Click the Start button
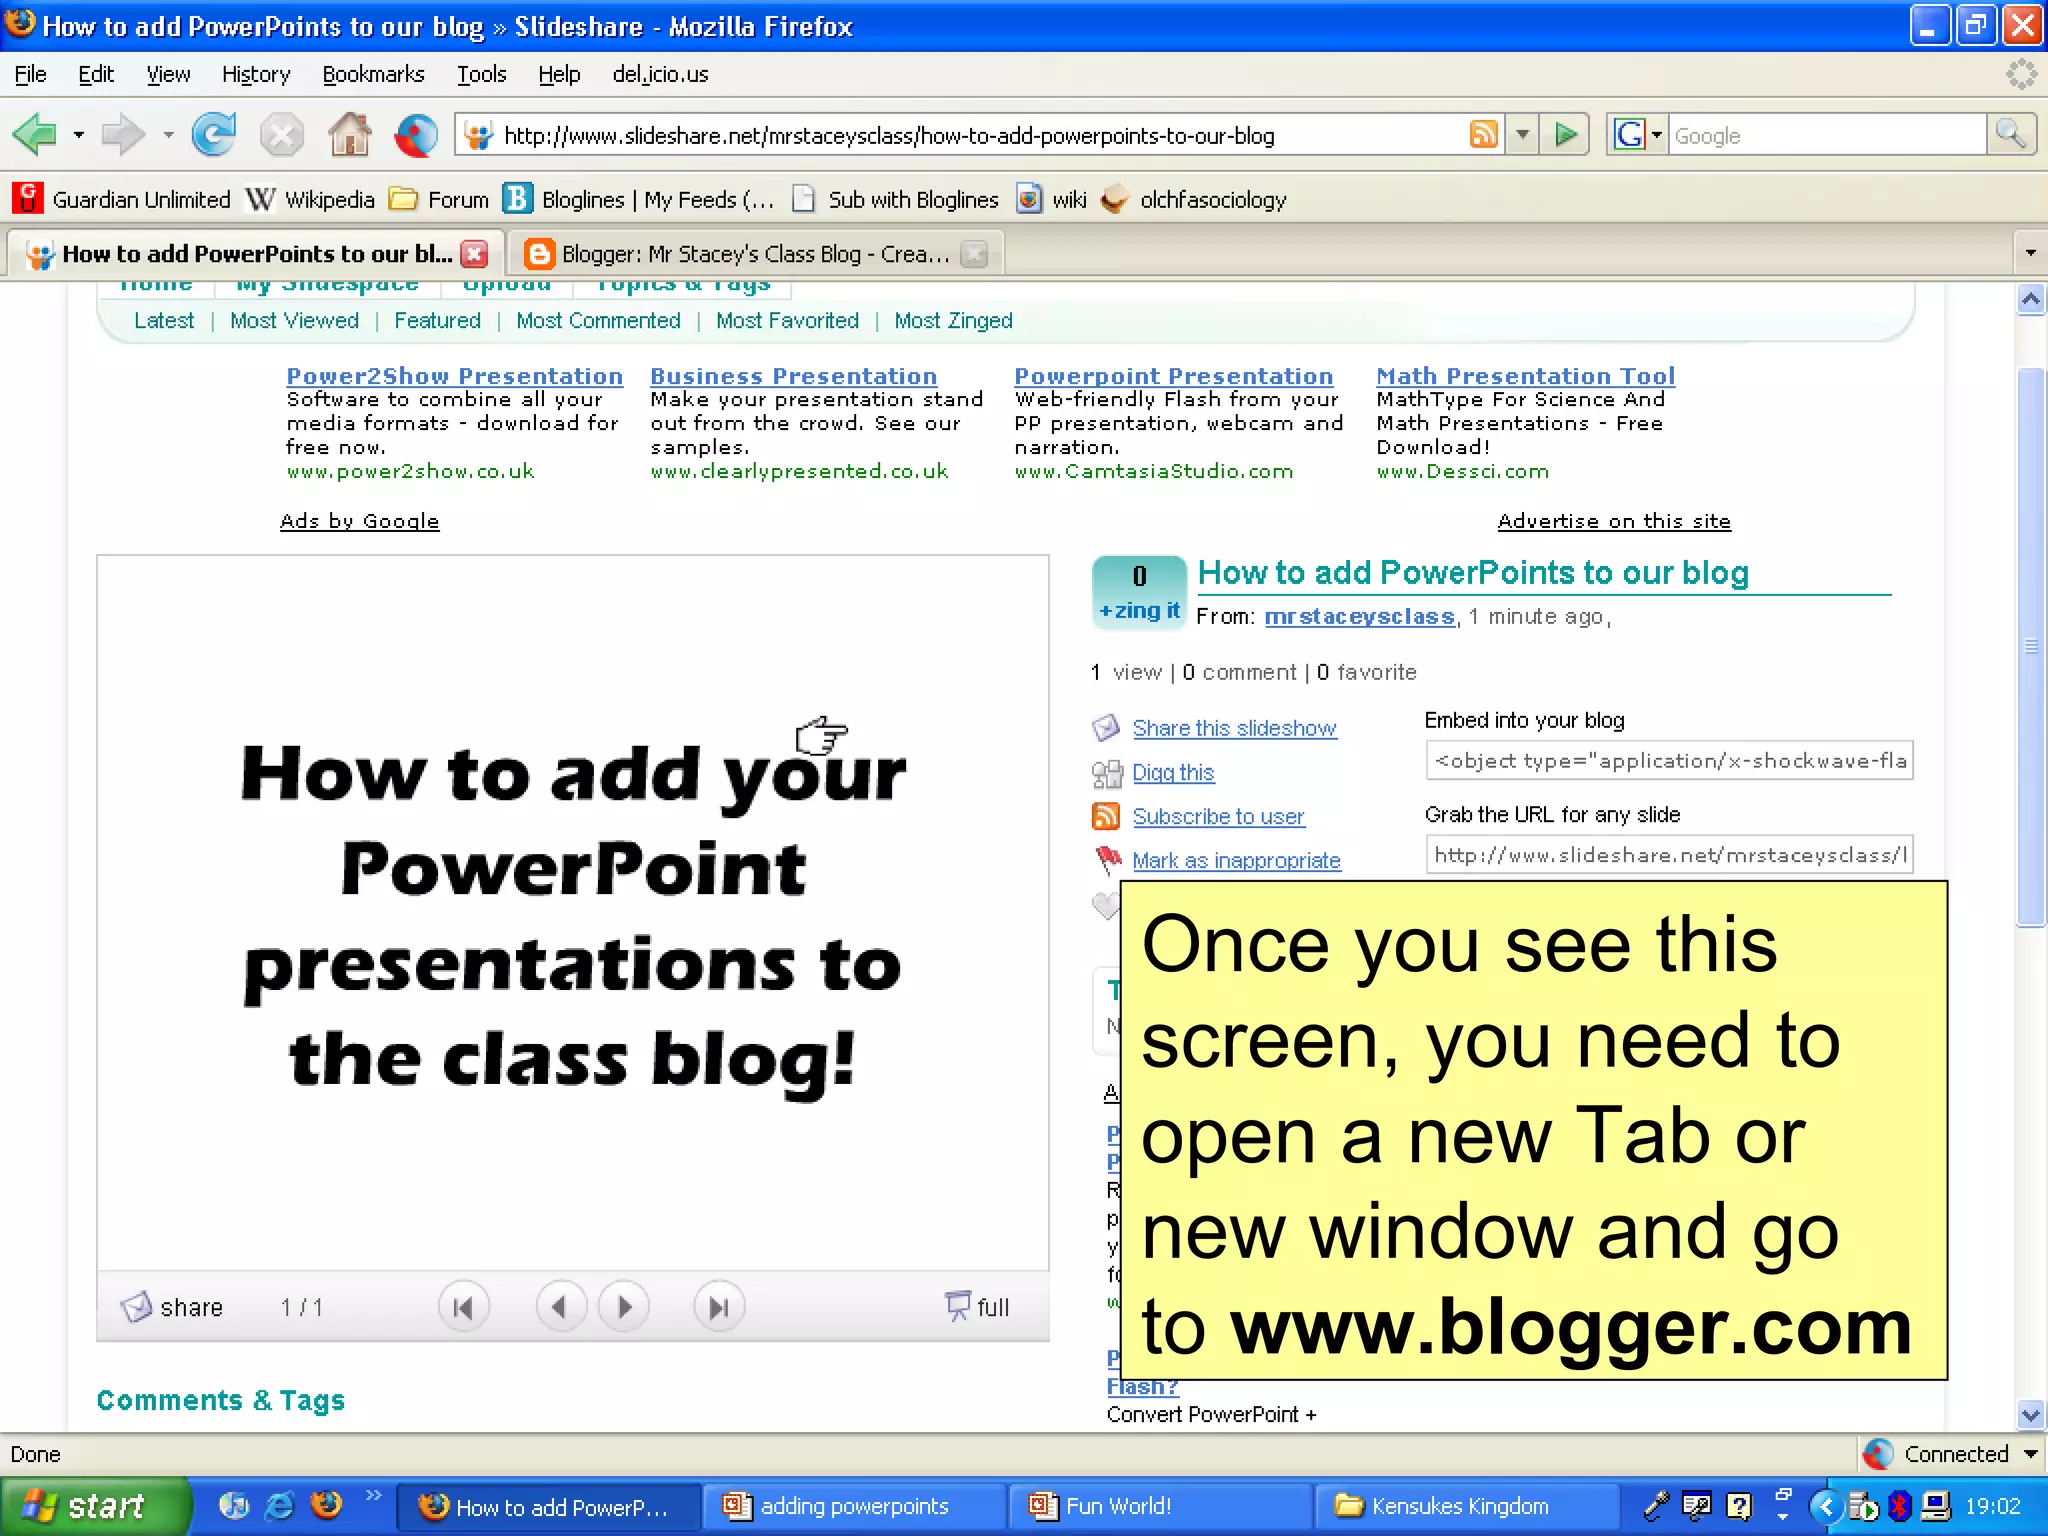The image size is (2048, 1536). pos(94,1506)
